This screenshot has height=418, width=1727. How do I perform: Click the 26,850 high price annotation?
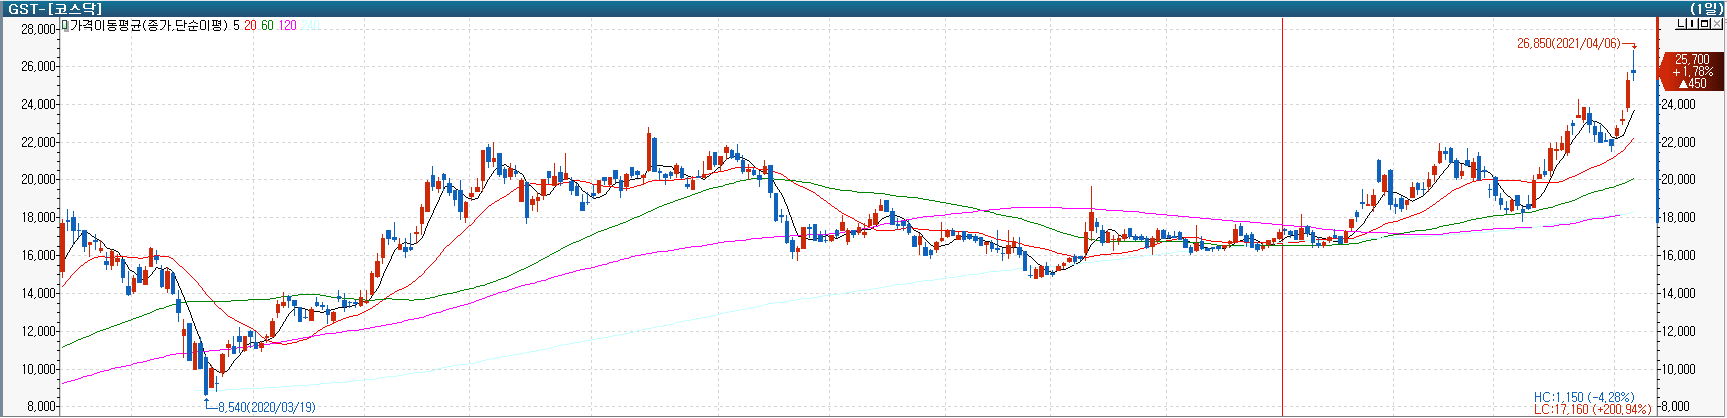click(1568, 44)
